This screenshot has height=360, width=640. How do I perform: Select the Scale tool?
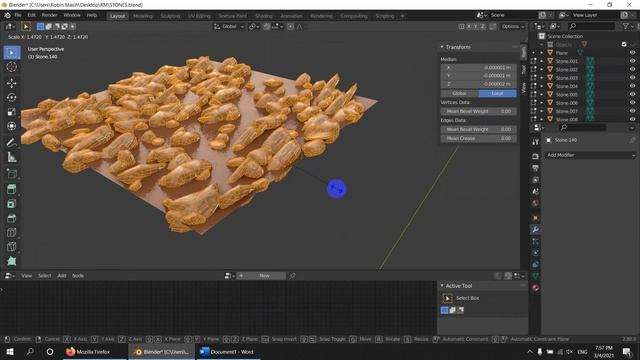coord(12,112)
